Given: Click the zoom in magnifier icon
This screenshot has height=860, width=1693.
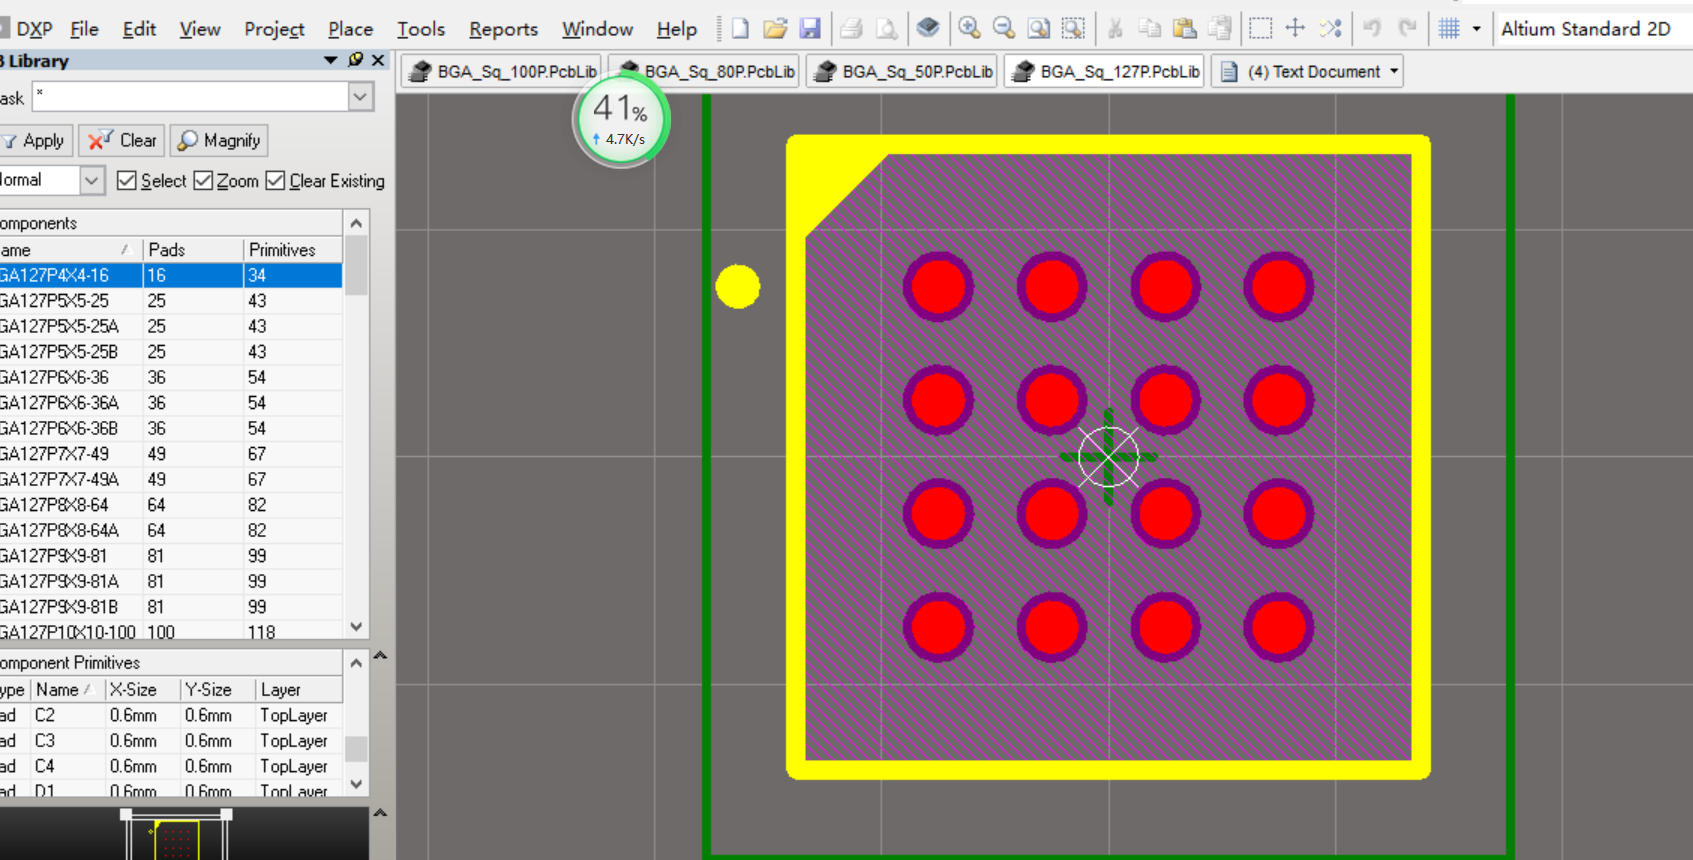Looking at the screenshot, I should (x=969, y=28).
